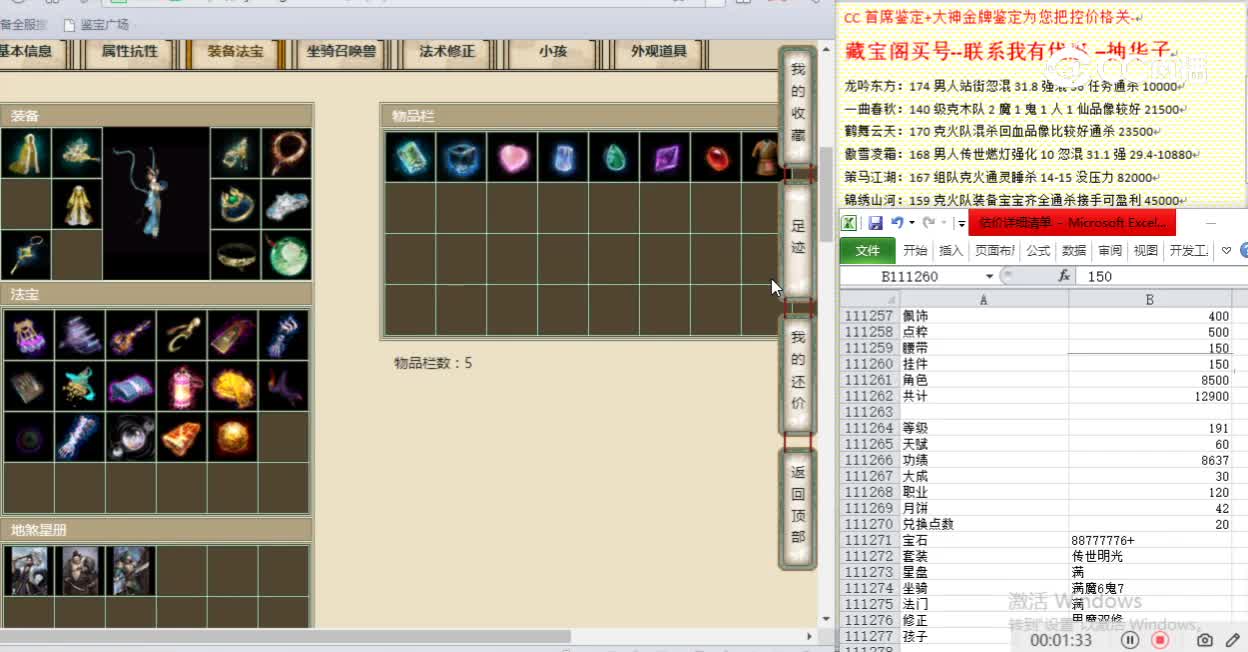Click the Excel save icon

click(x=875, y=223)
